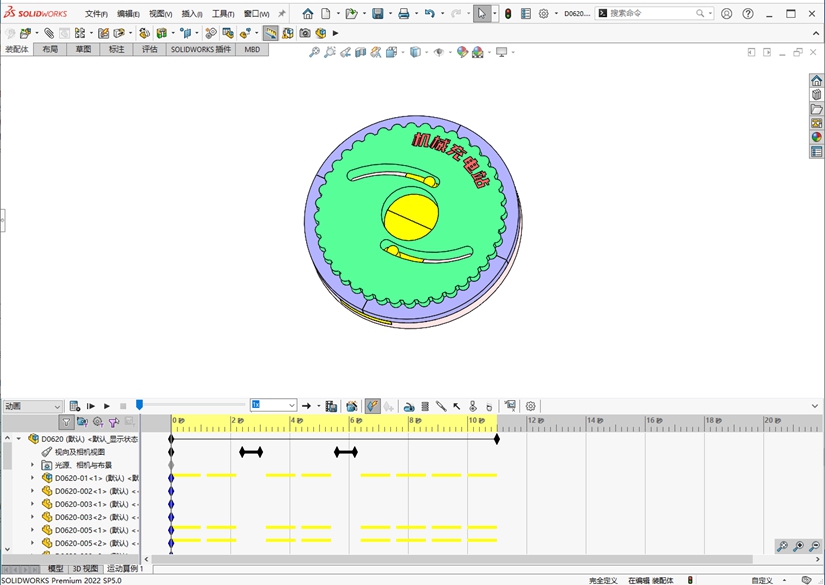Click the Save Animation icon

(x=331, y=406)
